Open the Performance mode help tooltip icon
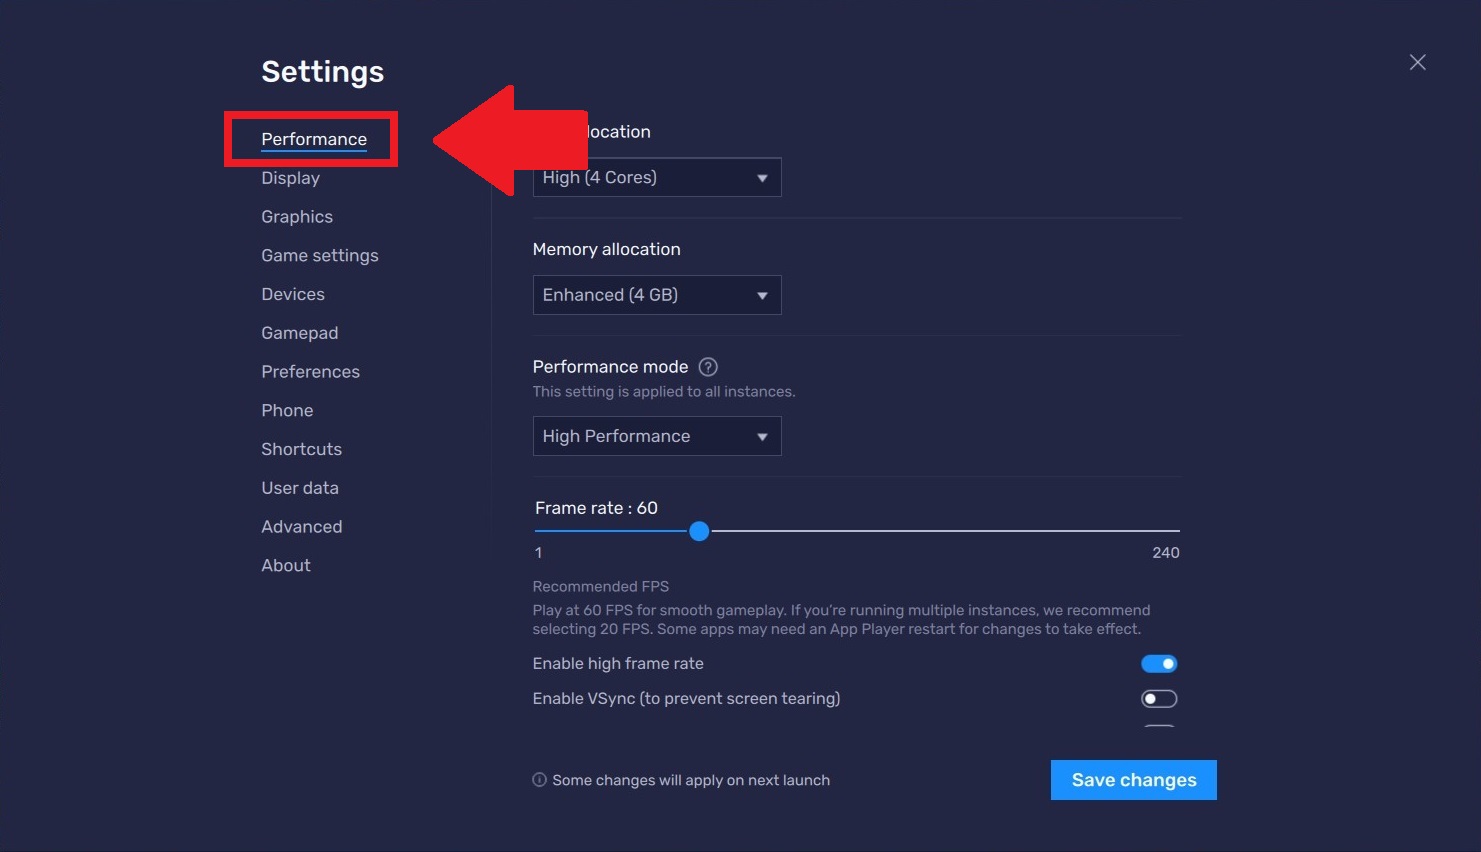The image size is (1481, 852). click(x=707, y=367)
